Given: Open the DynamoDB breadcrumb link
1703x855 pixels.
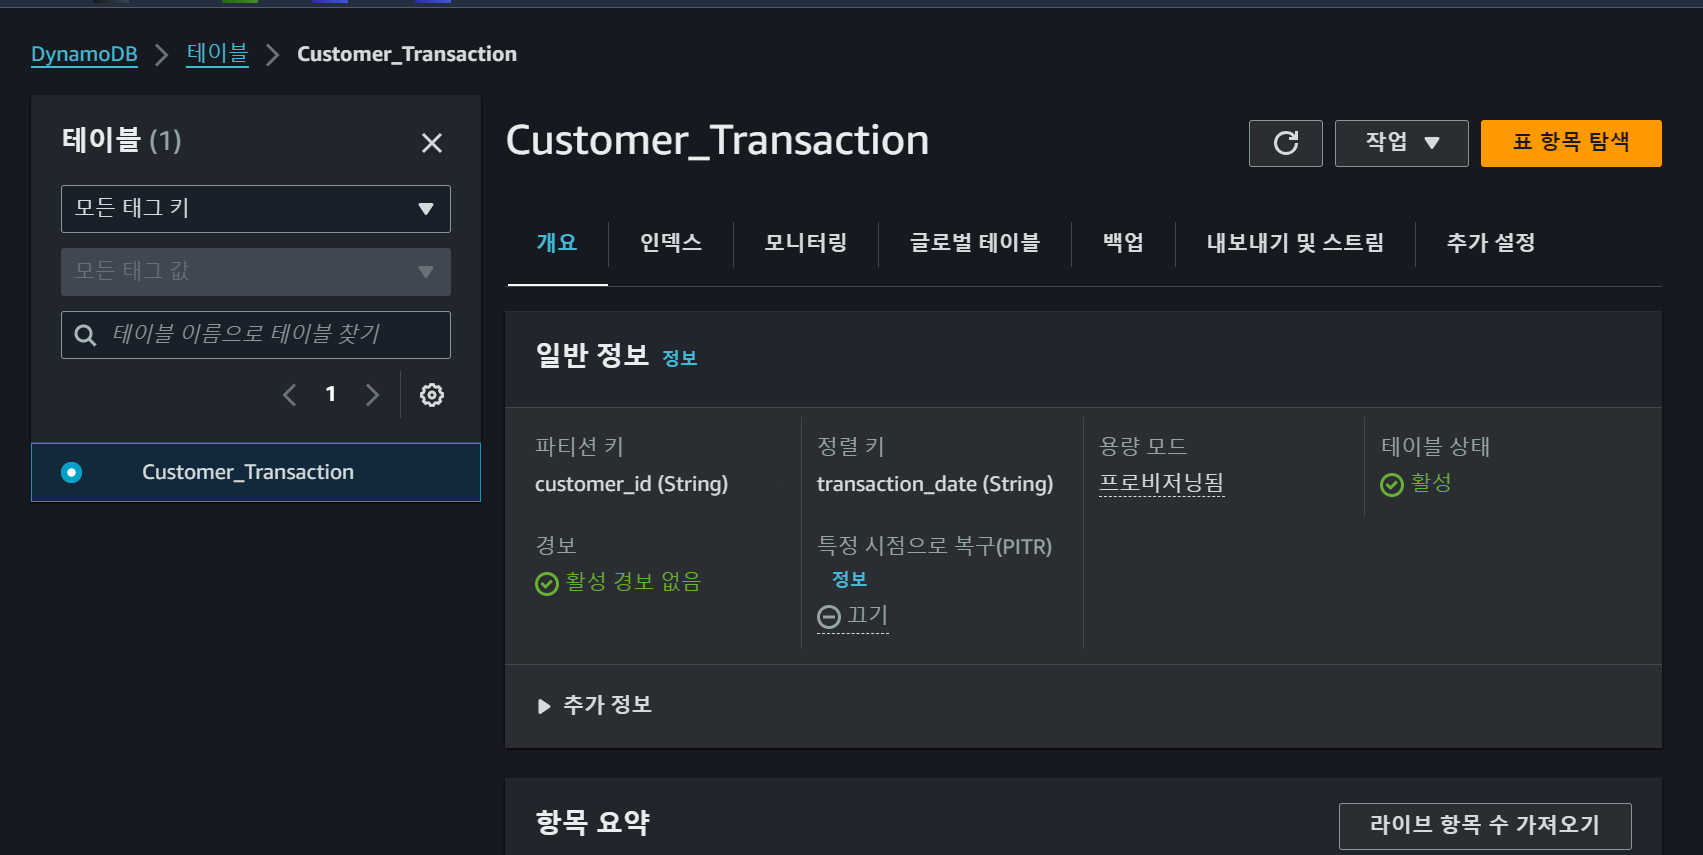Looking at the screenshot, I should (84, 54).
